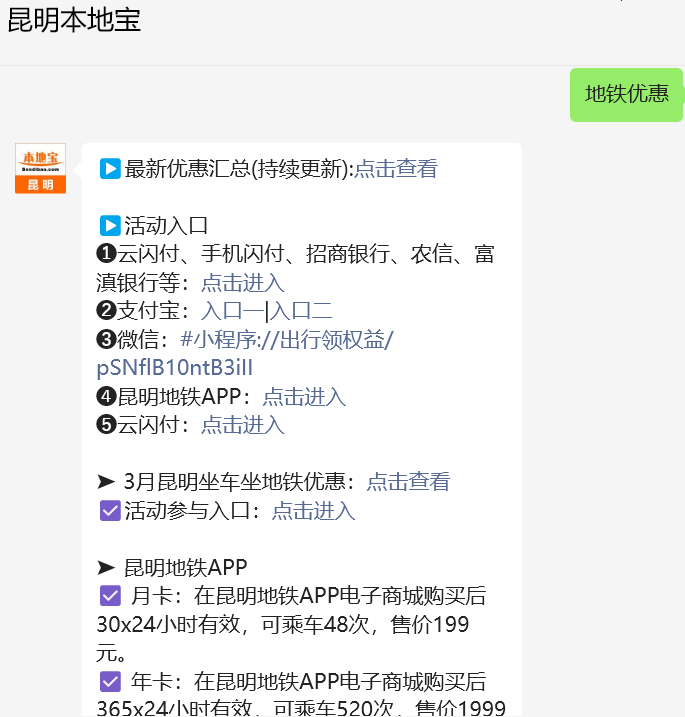Click the text 年卡：在昆明地铁APP电子商城购买后
Image resolution: width=685 pixels, height=717 pixels.
click(x=309, y=682)
